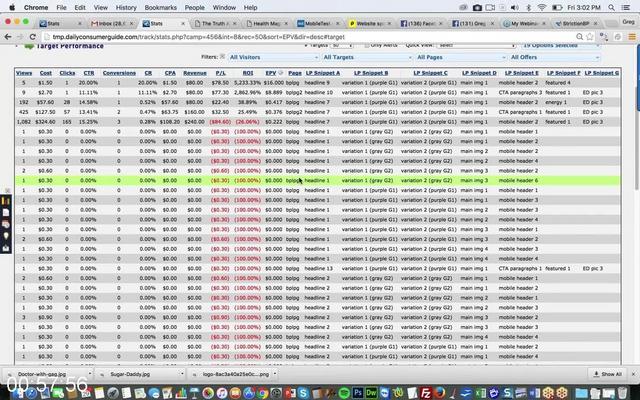
Task: Open Spotify from the Dock
Action: pyautogui.click(x=344, y=393)
